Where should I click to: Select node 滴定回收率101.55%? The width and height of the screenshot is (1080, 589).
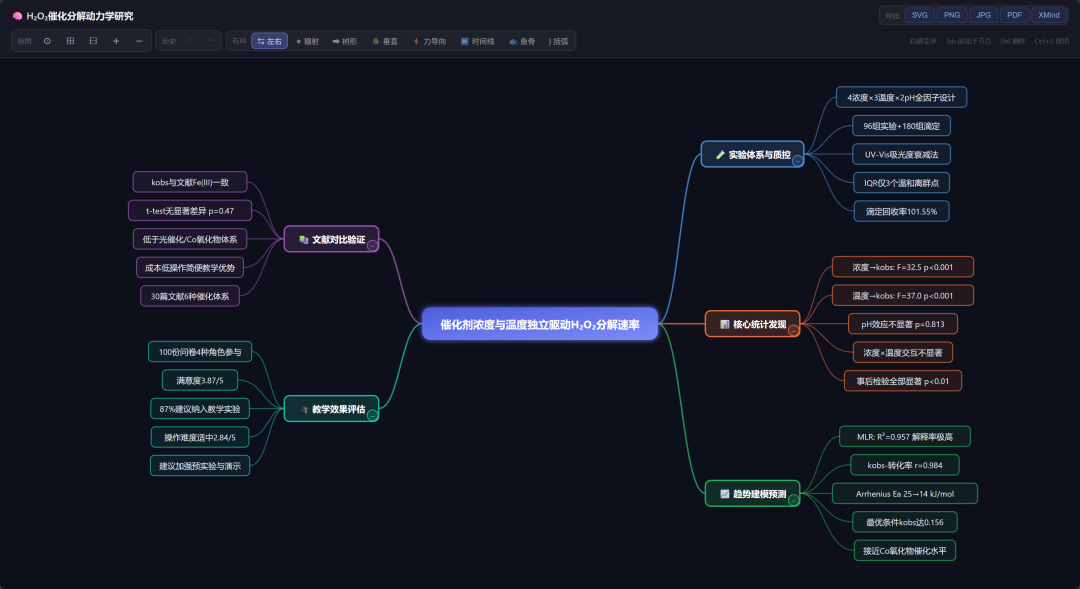901,211
